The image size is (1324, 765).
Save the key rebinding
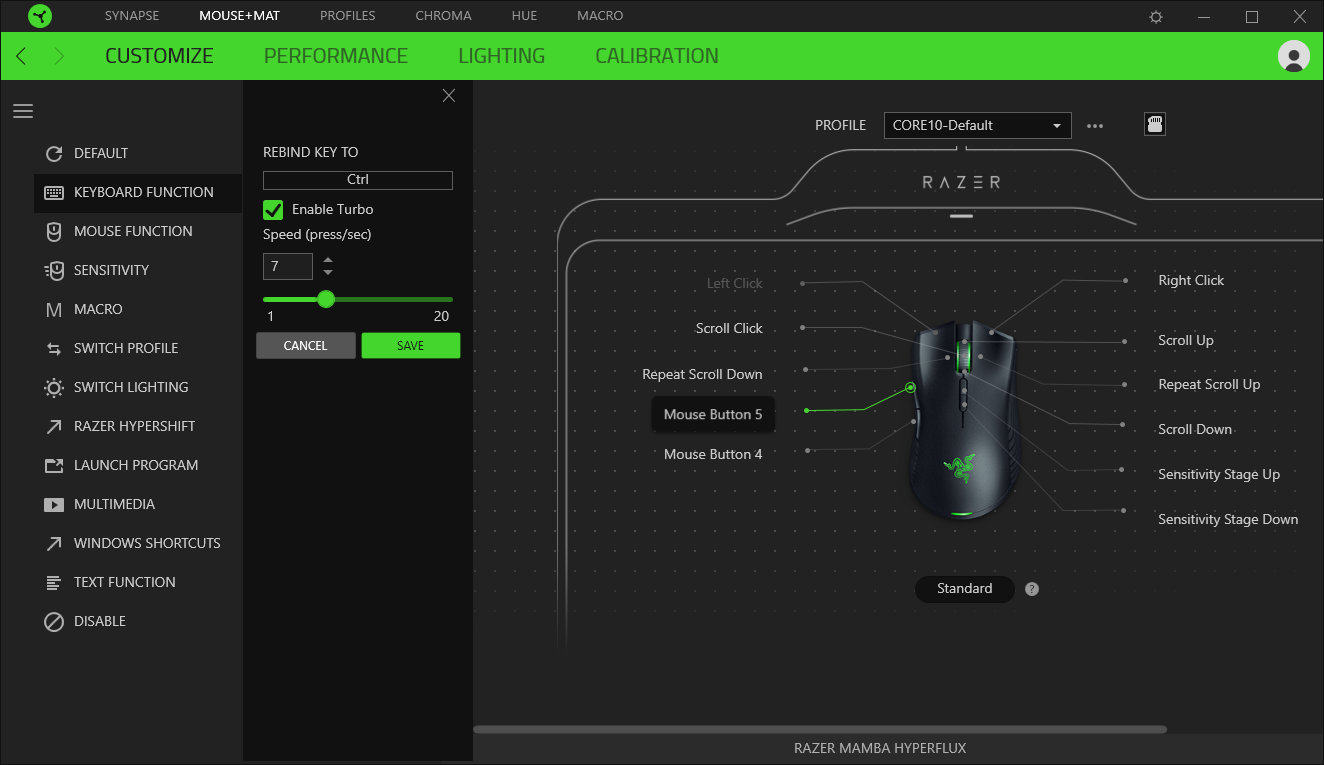[x=410, y=345]
